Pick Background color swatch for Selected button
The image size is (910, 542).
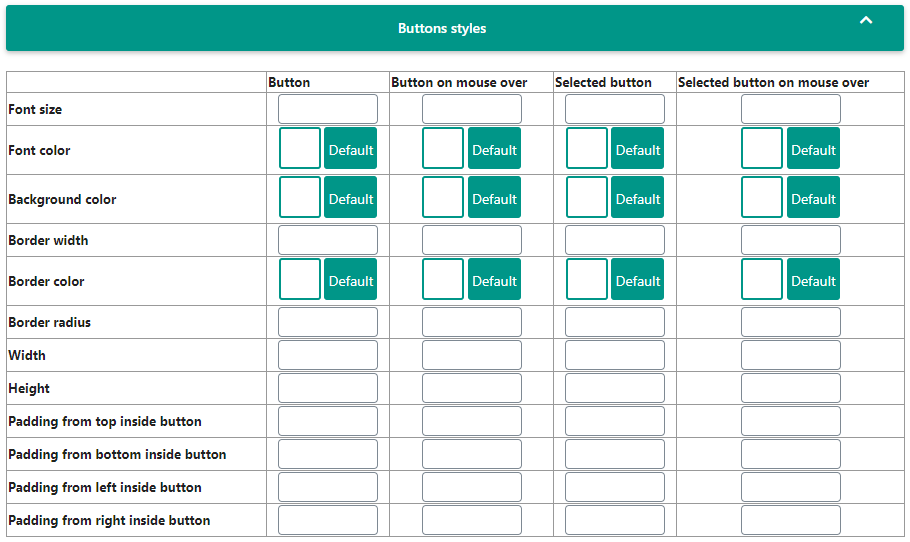pyautogui.click(x=587, y=198)
